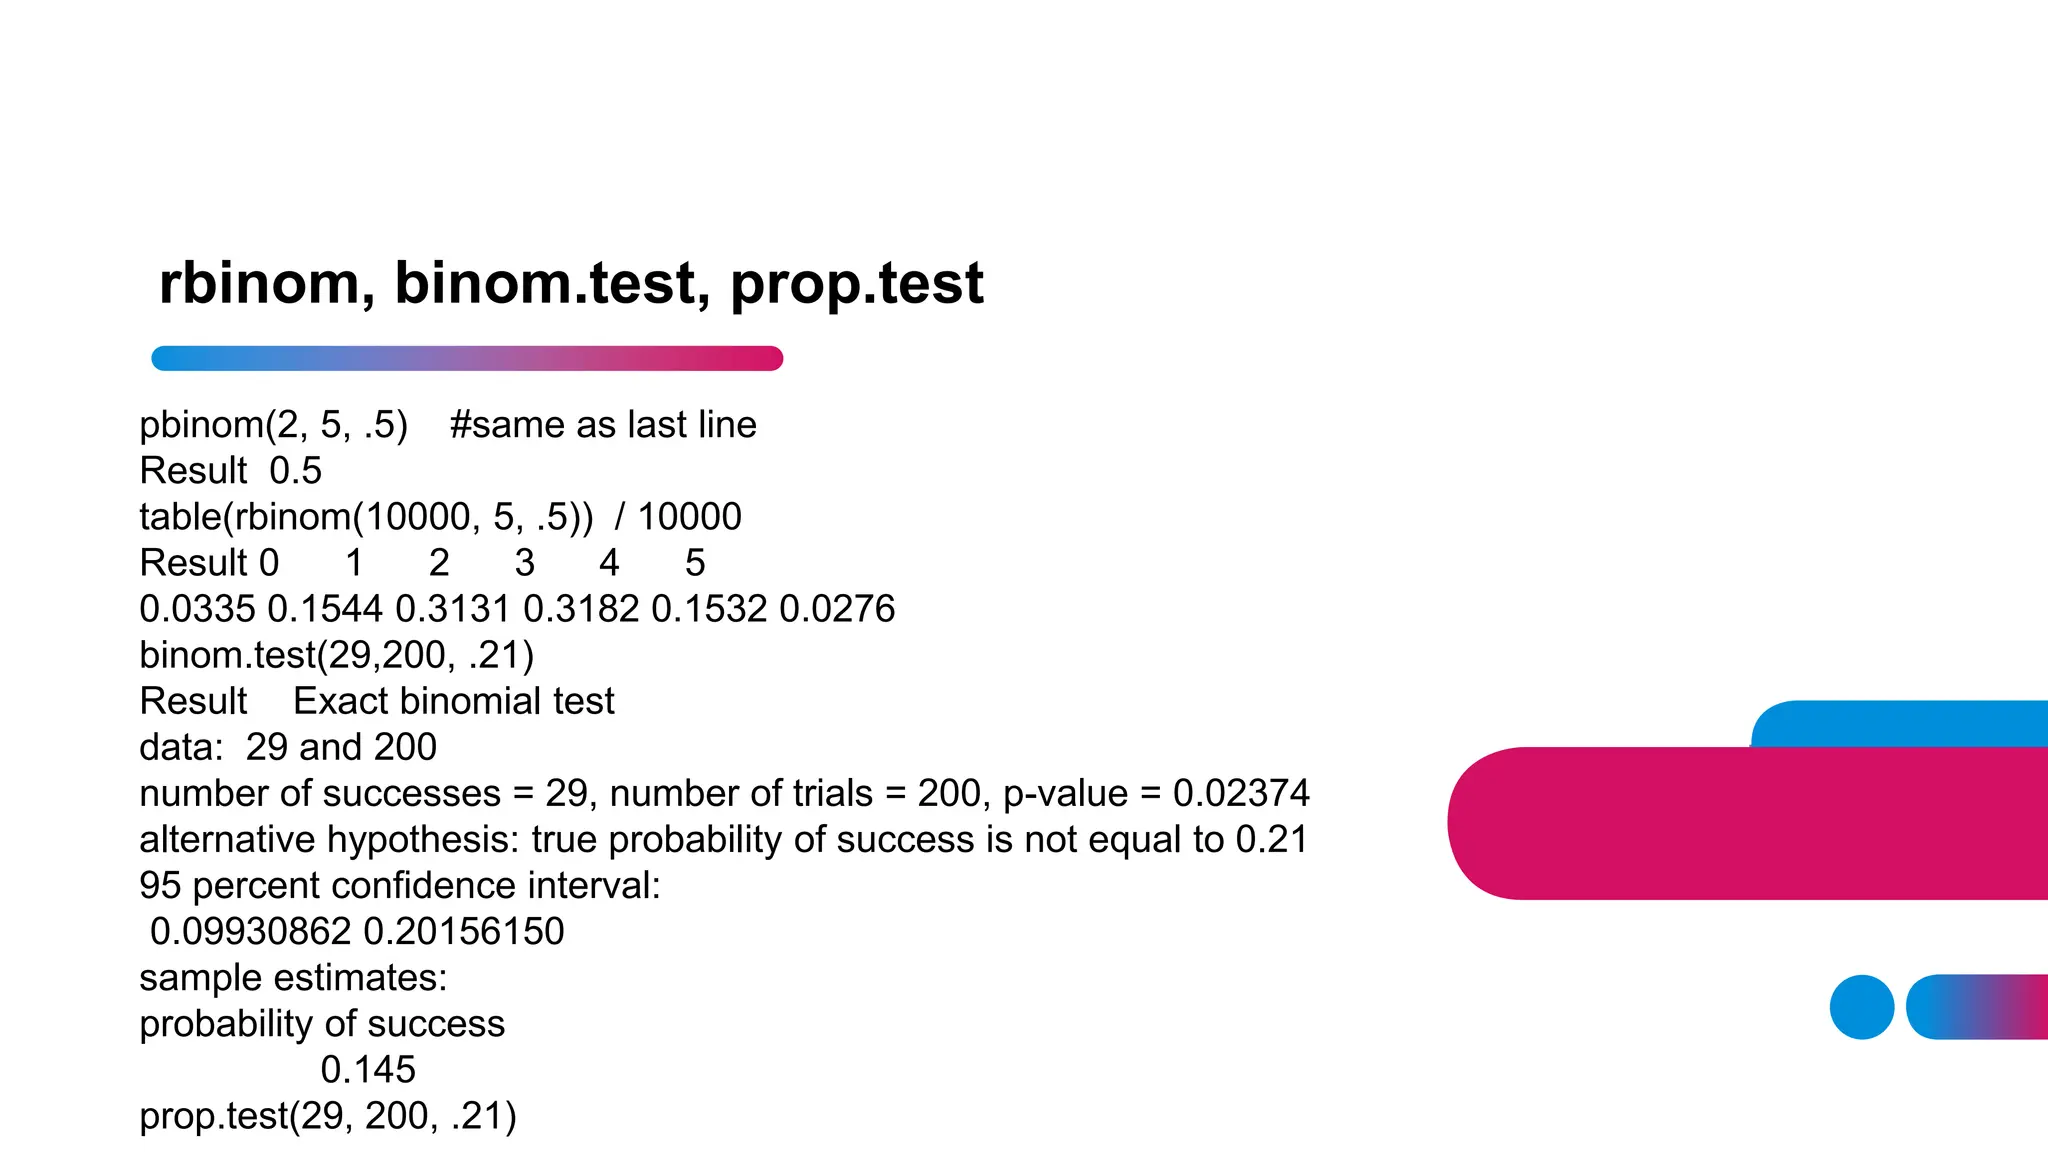Image resolution: width=2048 pixels, height=1152 pixels.
Task: Click the 'Result 0.5' line
Action: pos(230,471)
